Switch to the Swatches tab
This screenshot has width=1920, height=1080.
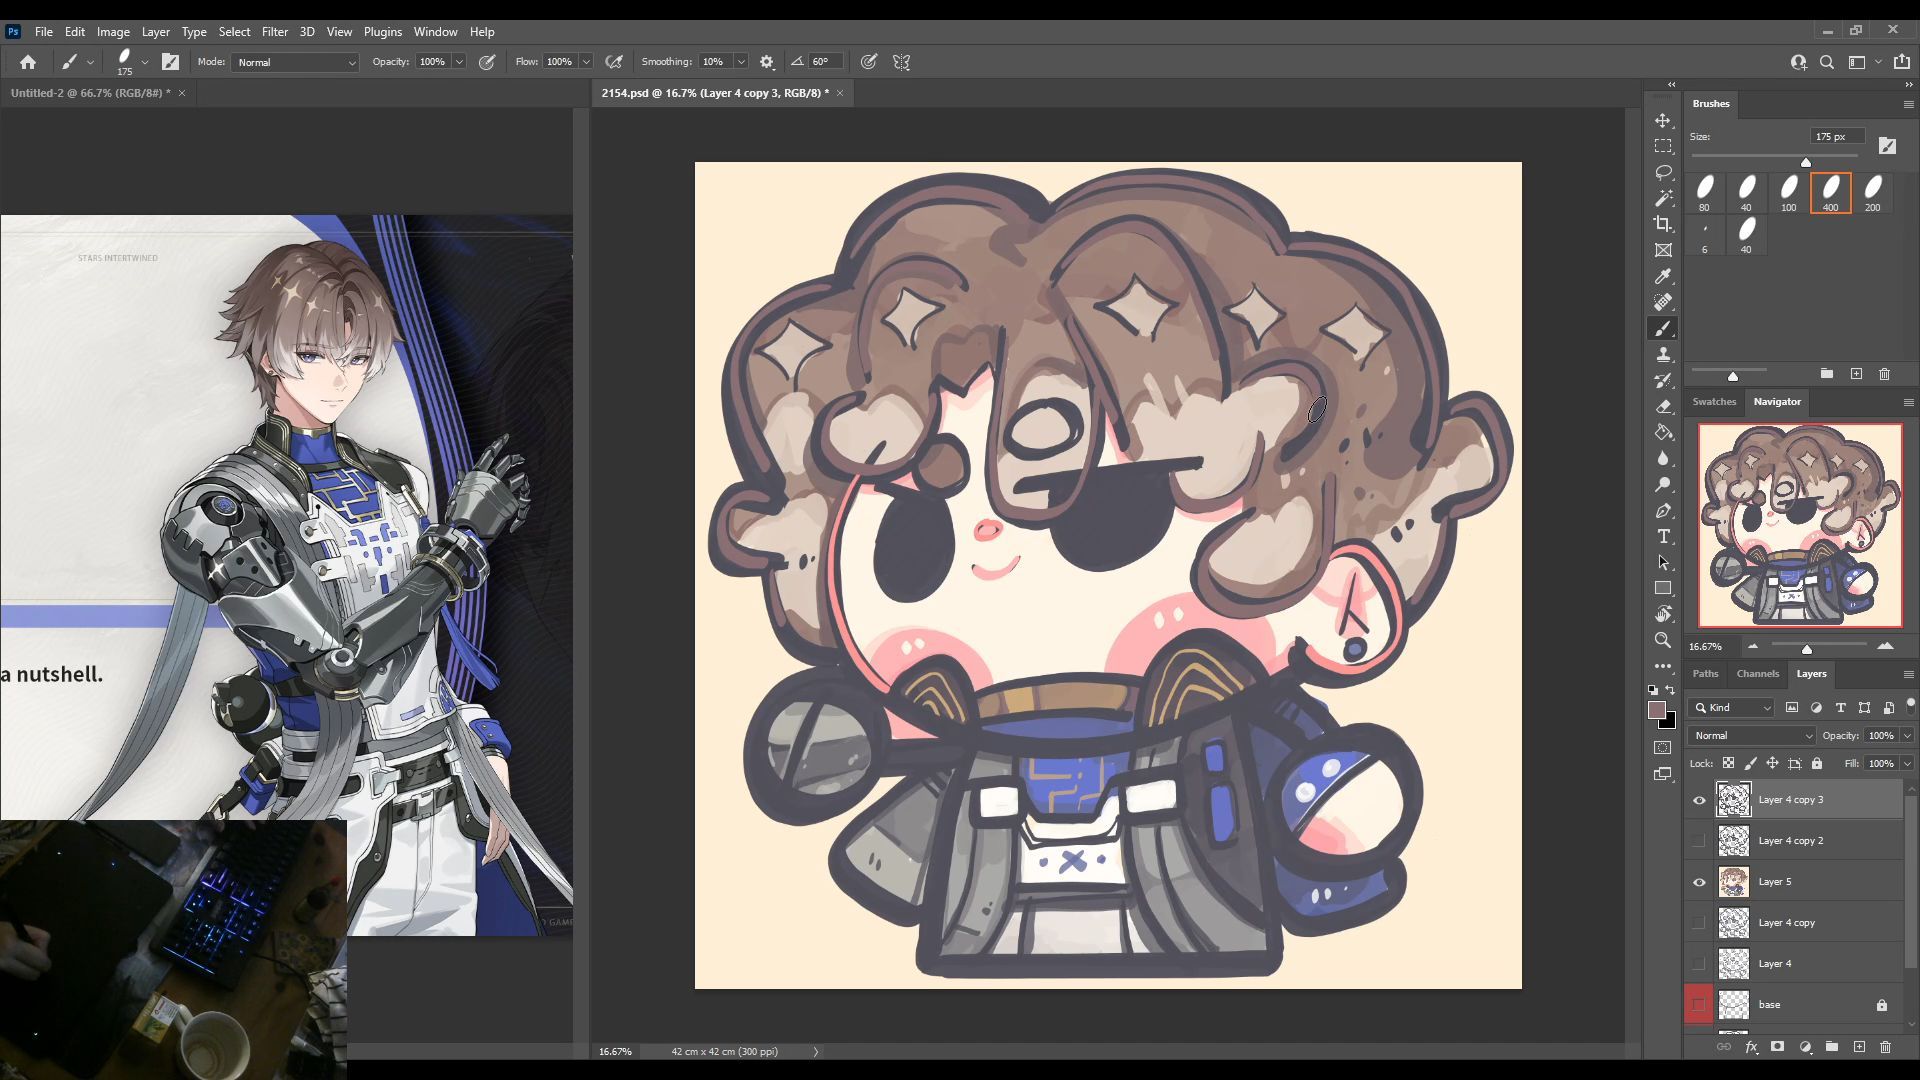tap(1714, 401)
